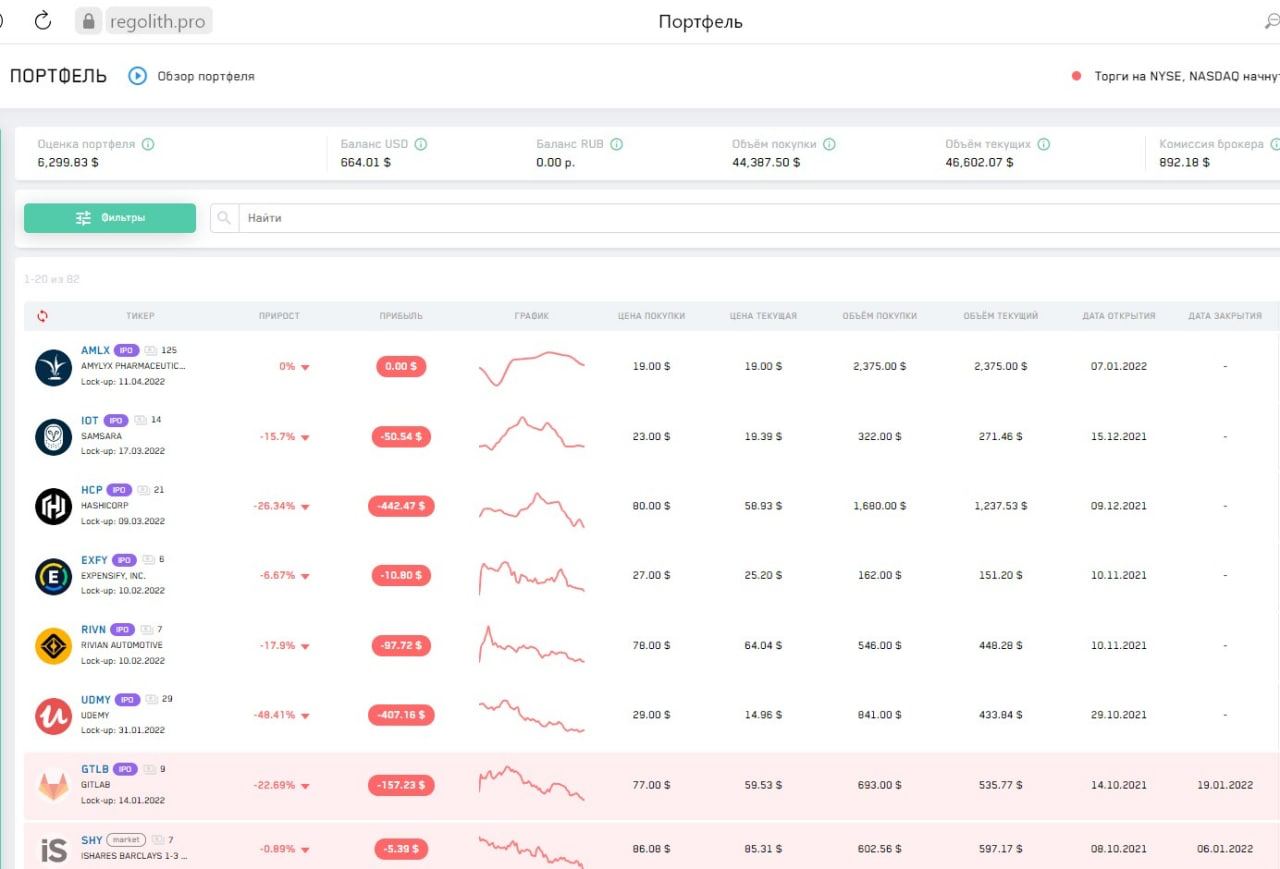The width and height of the screenshot is (1280, 869).
Task: Play the Обзор портфеля overview icon
Action: click(x=137, y=76)
